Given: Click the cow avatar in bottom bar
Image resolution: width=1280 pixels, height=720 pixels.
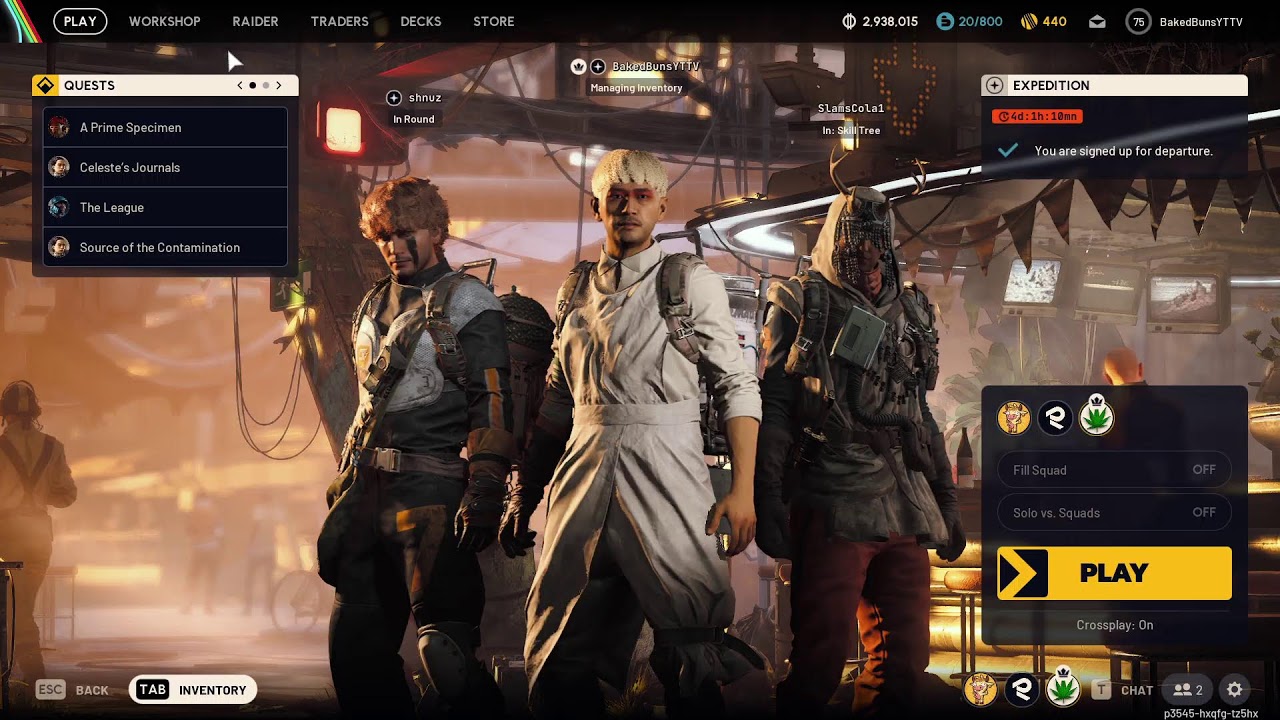Looking at the screenshot, I should pos(980,689).
